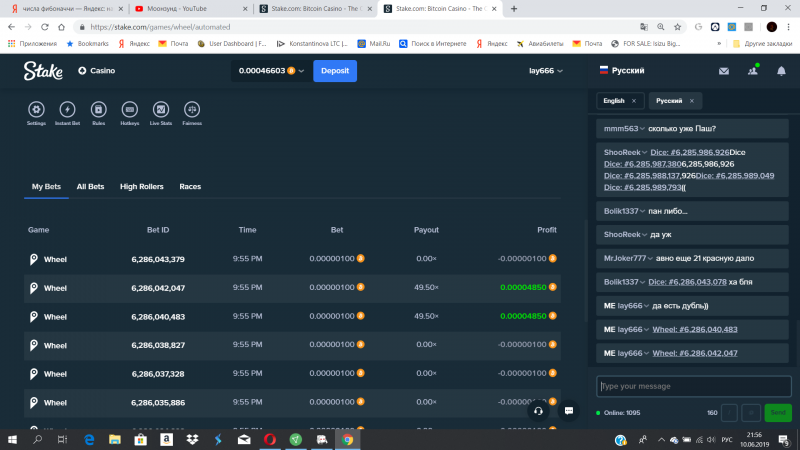Open Opera browser in taskbar
800x450 pixels.
270,440
